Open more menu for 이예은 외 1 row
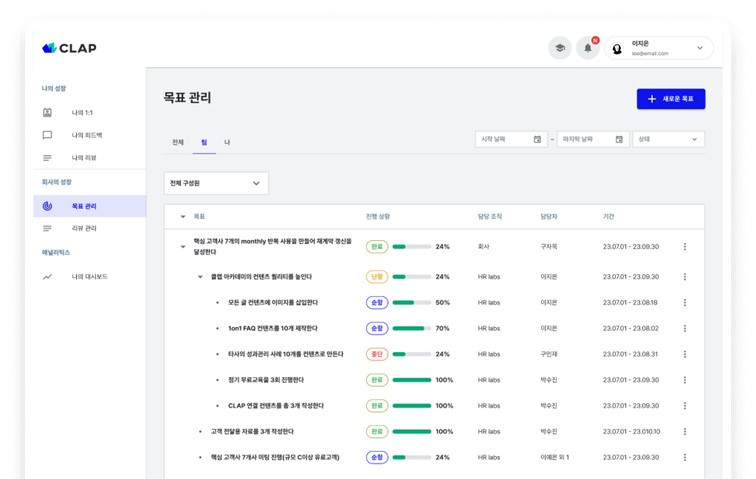 pos(685,457)
